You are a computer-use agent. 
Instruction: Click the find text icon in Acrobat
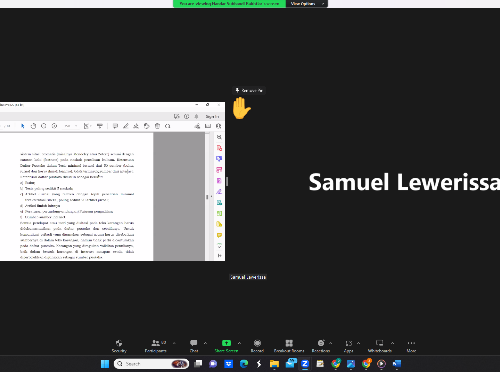(x=219, y=126)
